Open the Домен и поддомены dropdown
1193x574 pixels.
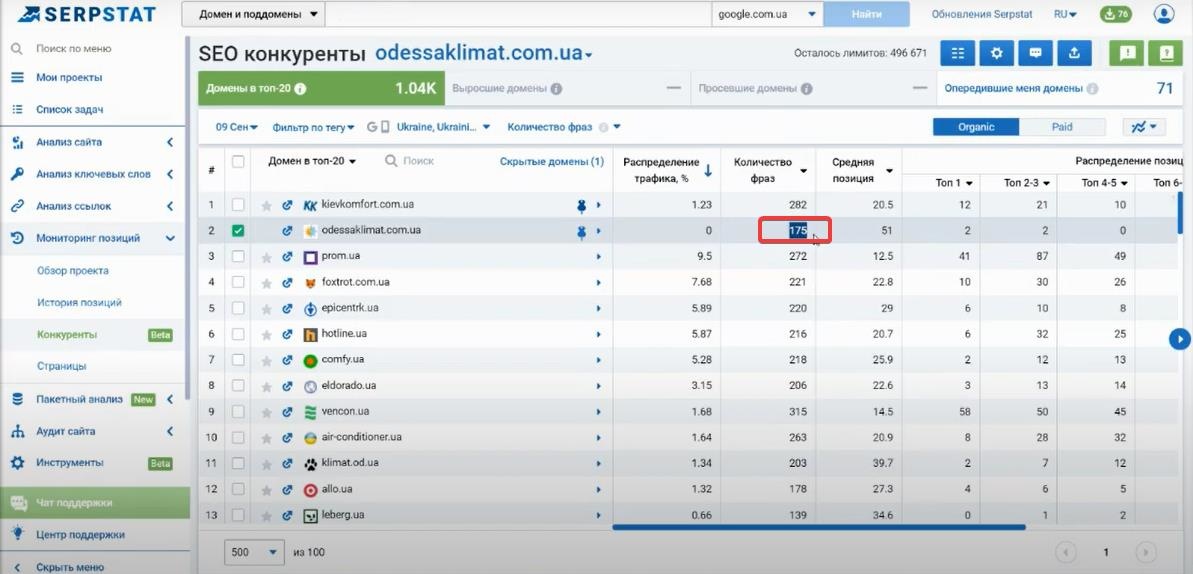(253, 14)
